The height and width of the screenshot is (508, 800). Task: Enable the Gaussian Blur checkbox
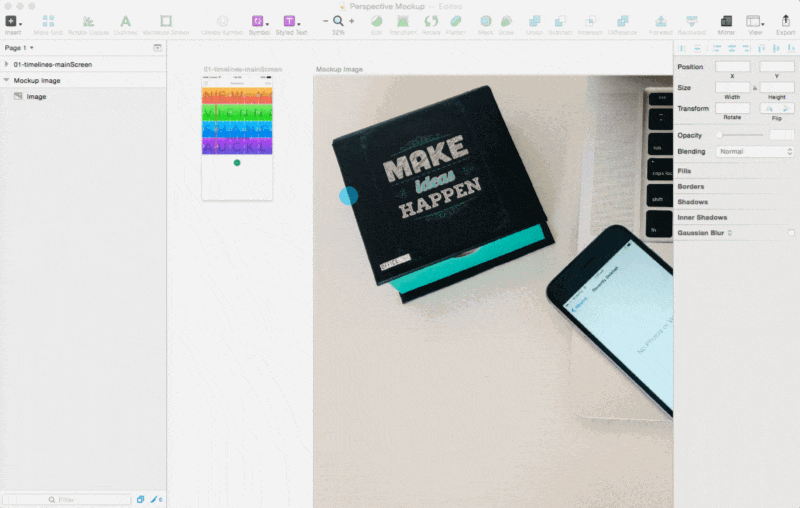click(791, 233)
